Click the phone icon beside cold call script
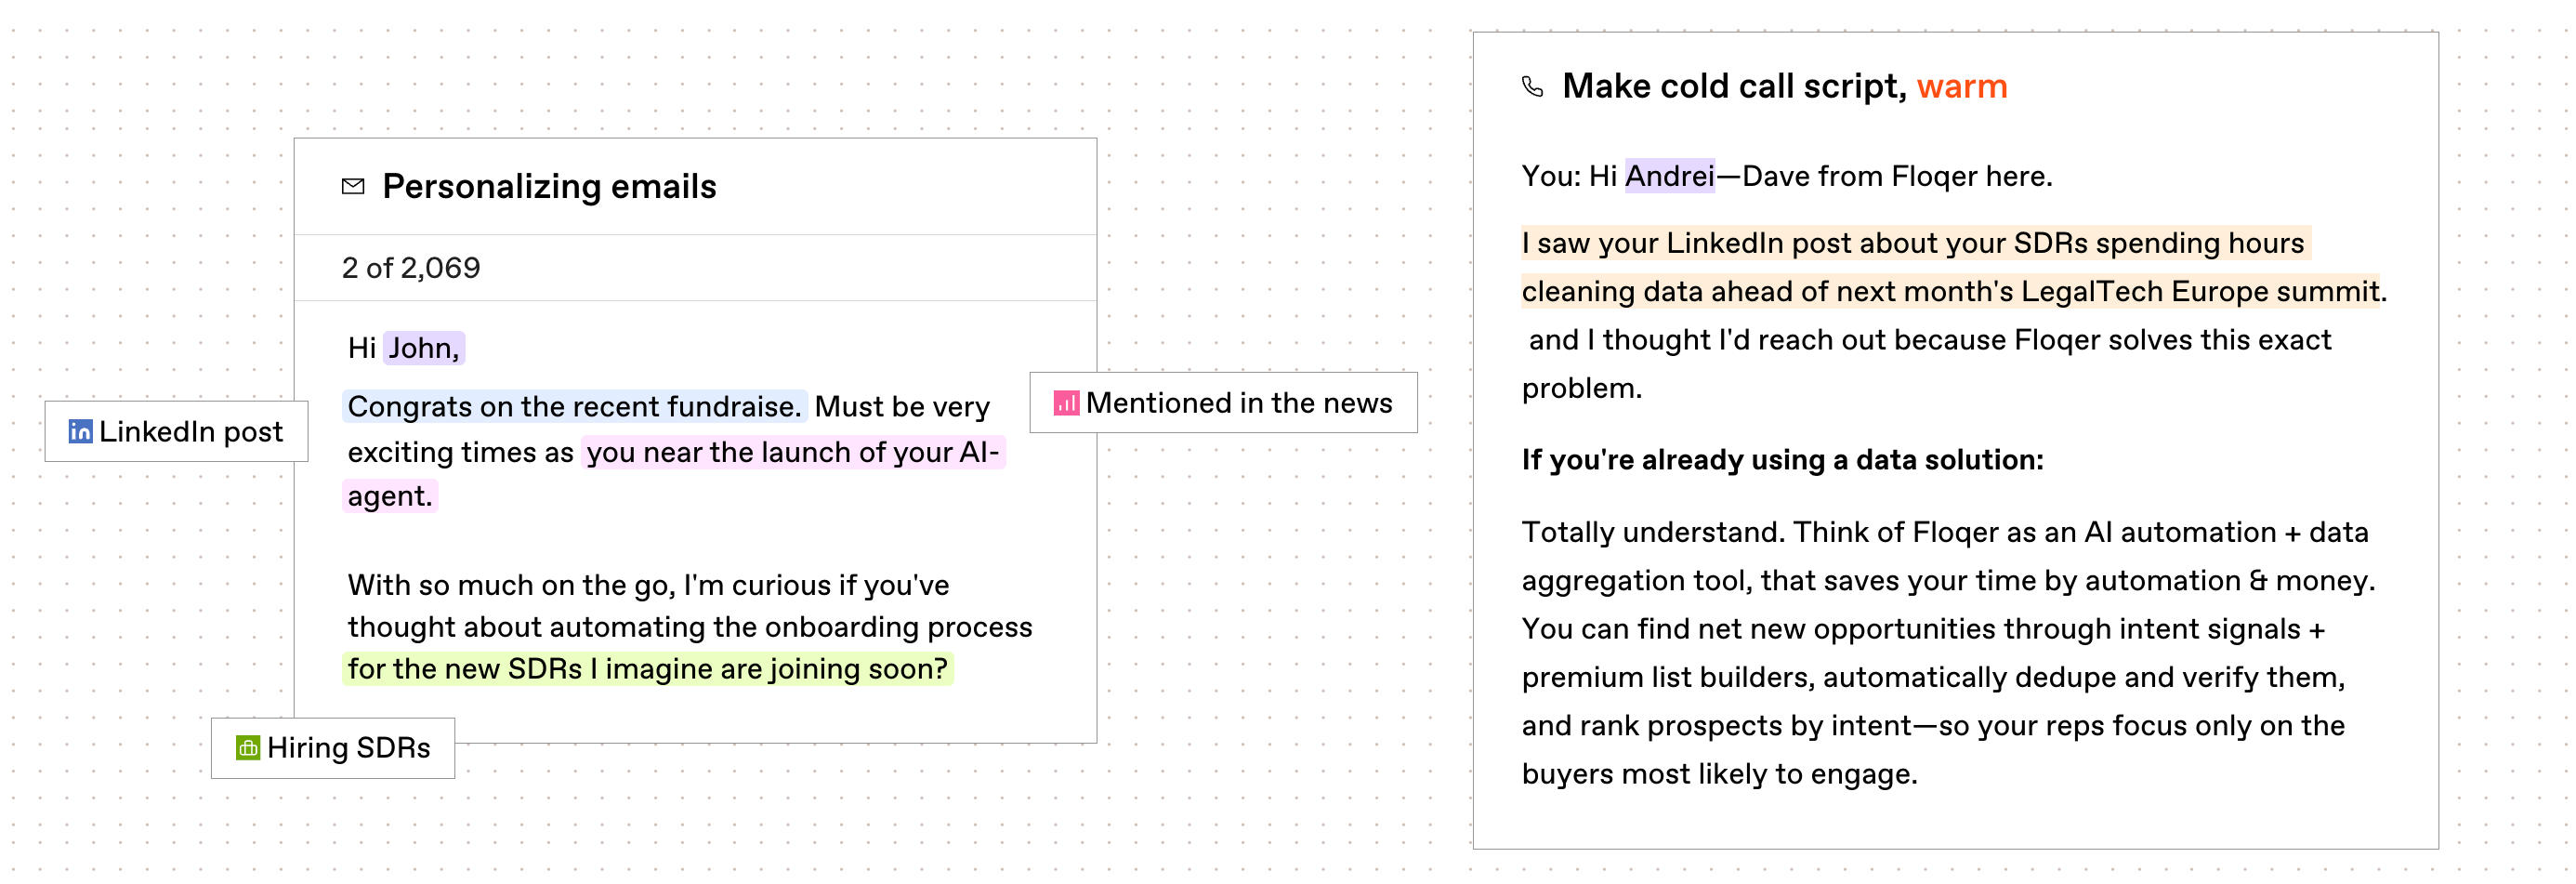Screen dimensions: 2576x884 click(1532, 87)
